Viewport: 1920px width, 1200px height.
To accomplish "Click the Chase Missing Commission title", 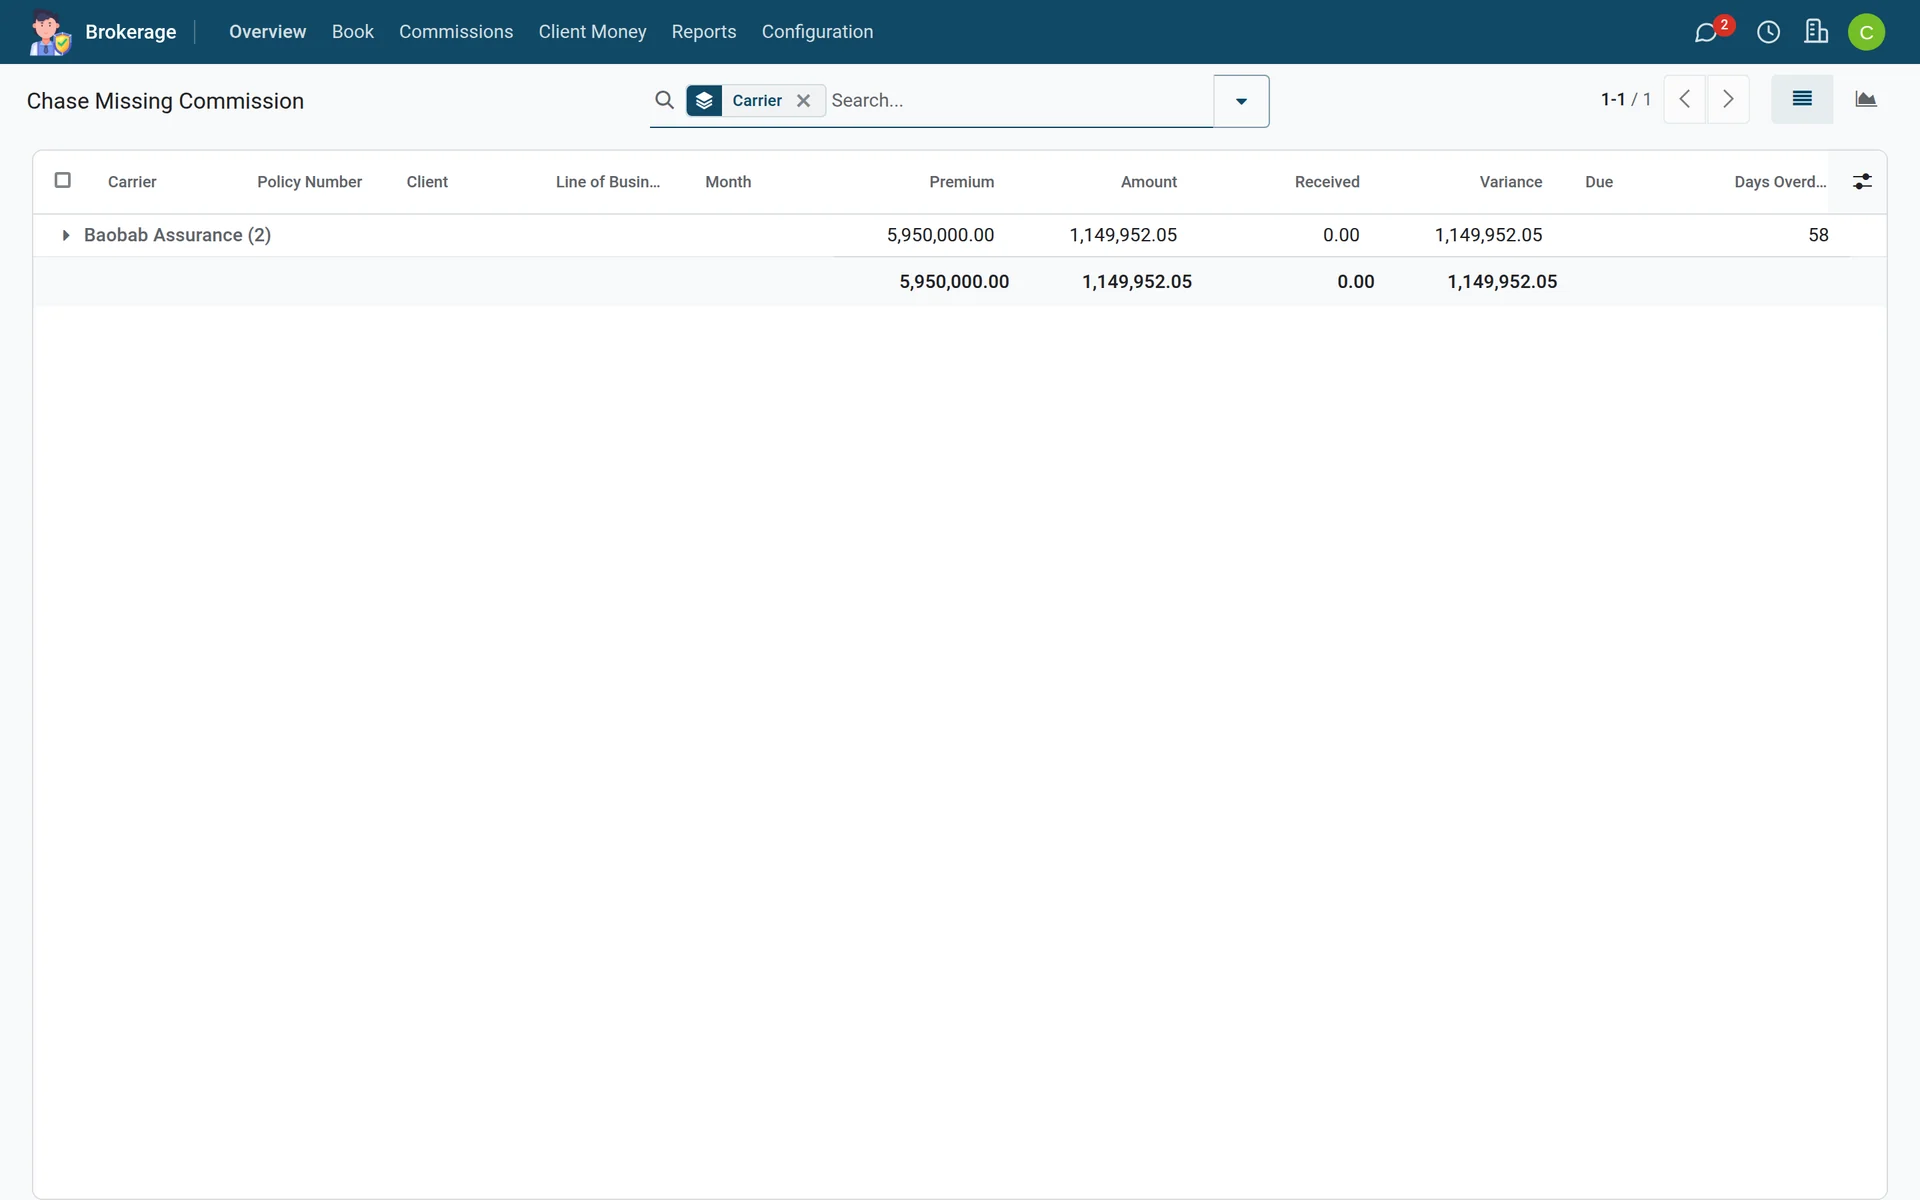I will pos(165,101).
